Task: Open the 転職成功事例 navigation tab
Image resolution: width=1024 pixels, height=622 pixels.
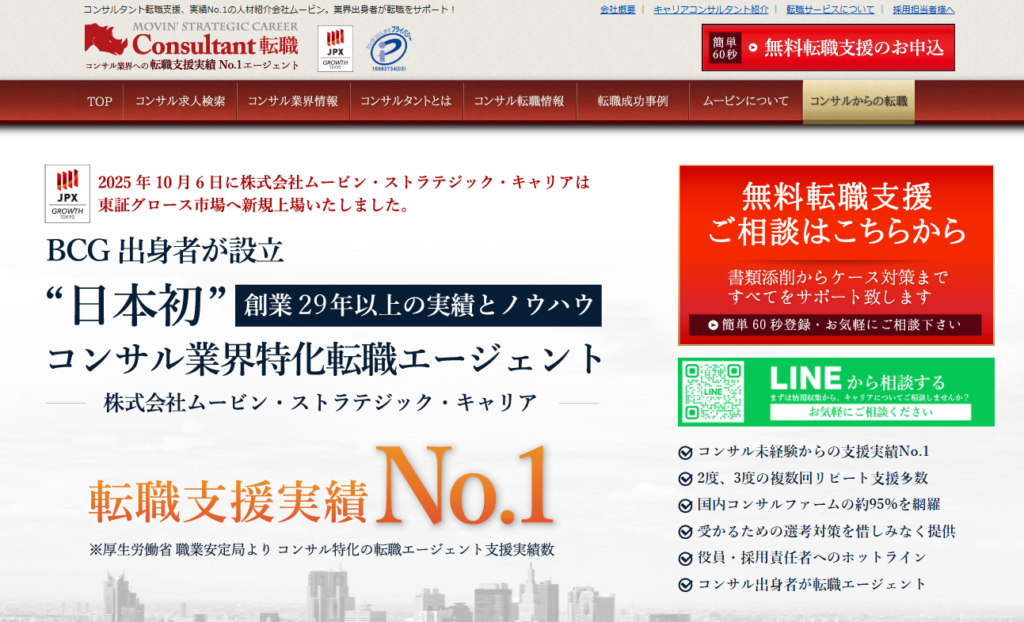Action: [x=632, y=101]
